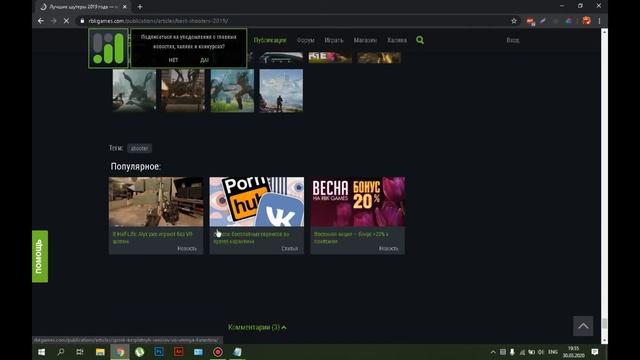
Task: Click the browser forward arrow
Action: click(53, 21)
